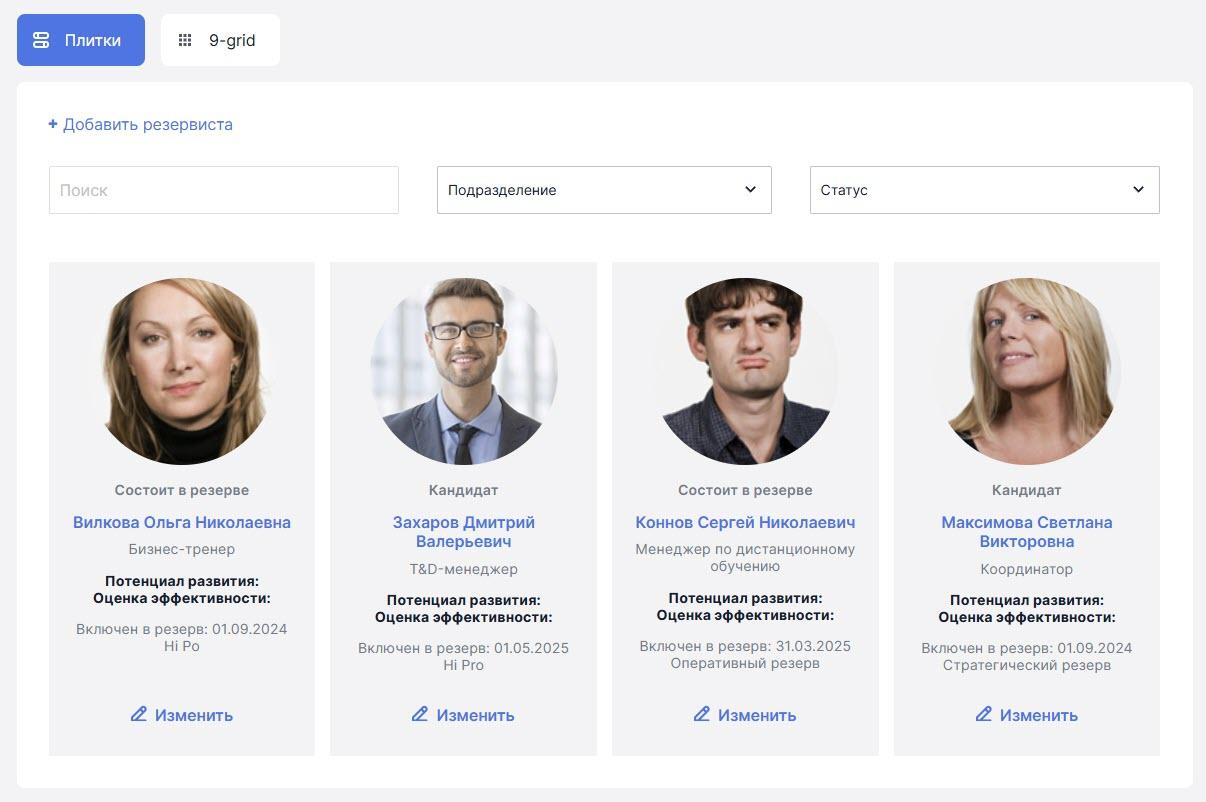Click pencil icon on Вилкова Ольга's card
This screenshot has height=802, width=1206.
click(x=139, y=714)
